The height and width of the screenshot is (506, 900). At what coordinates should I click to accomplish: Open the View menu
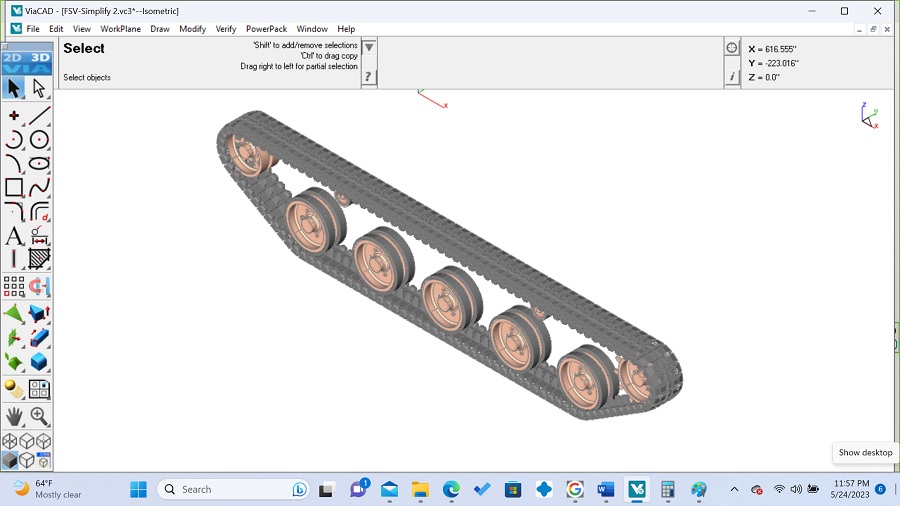pyautogui.click(x=82, y=29)
